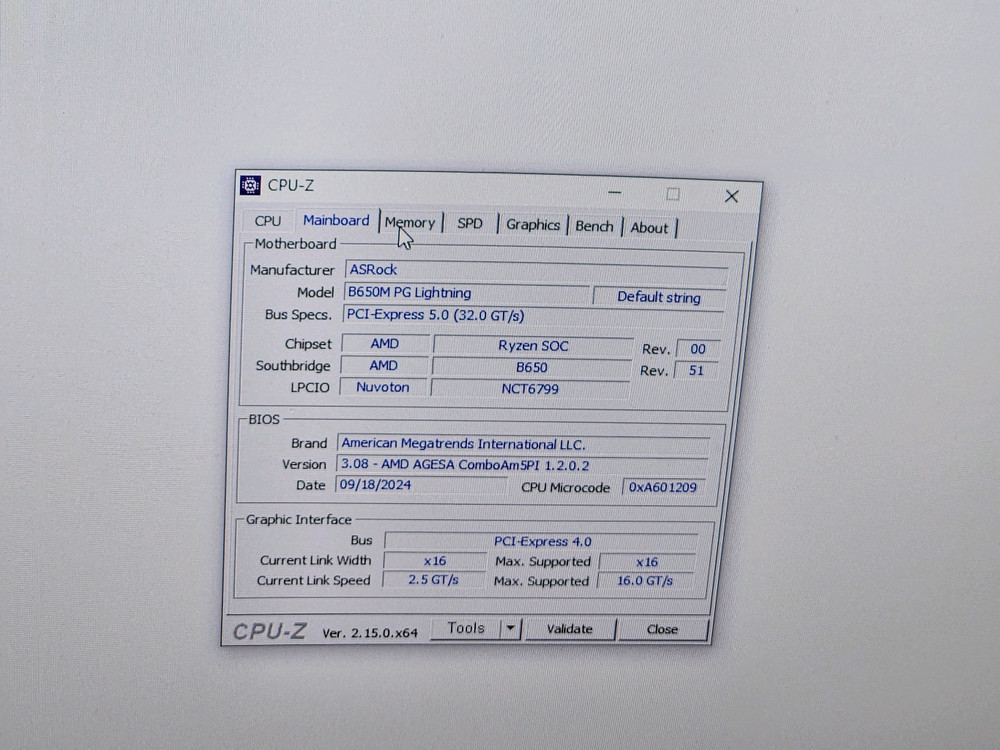The image size is (1000, 750).
Task: Click the Tools button
Action: (466, 627)
